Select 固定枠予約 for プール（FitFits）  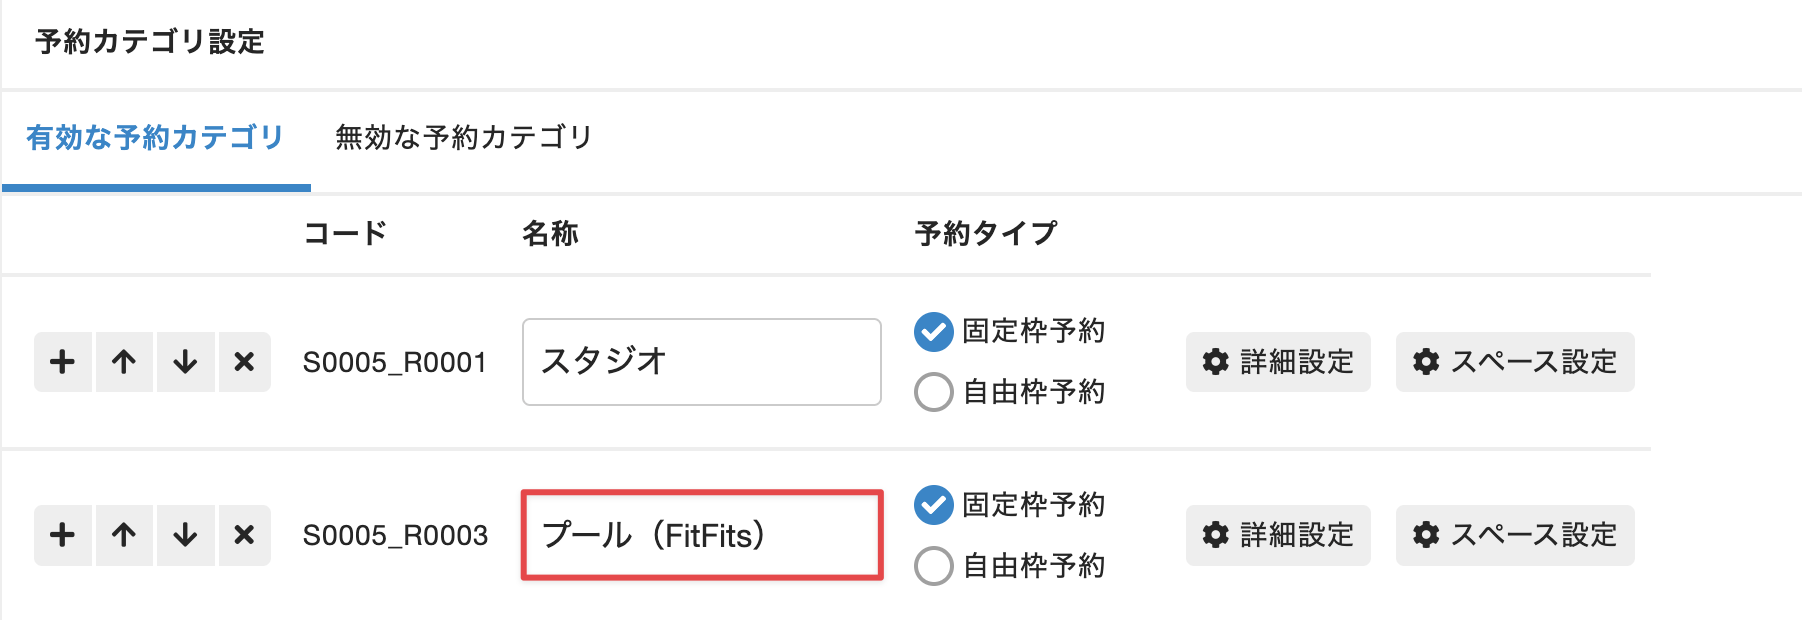[x=934, y=506]
